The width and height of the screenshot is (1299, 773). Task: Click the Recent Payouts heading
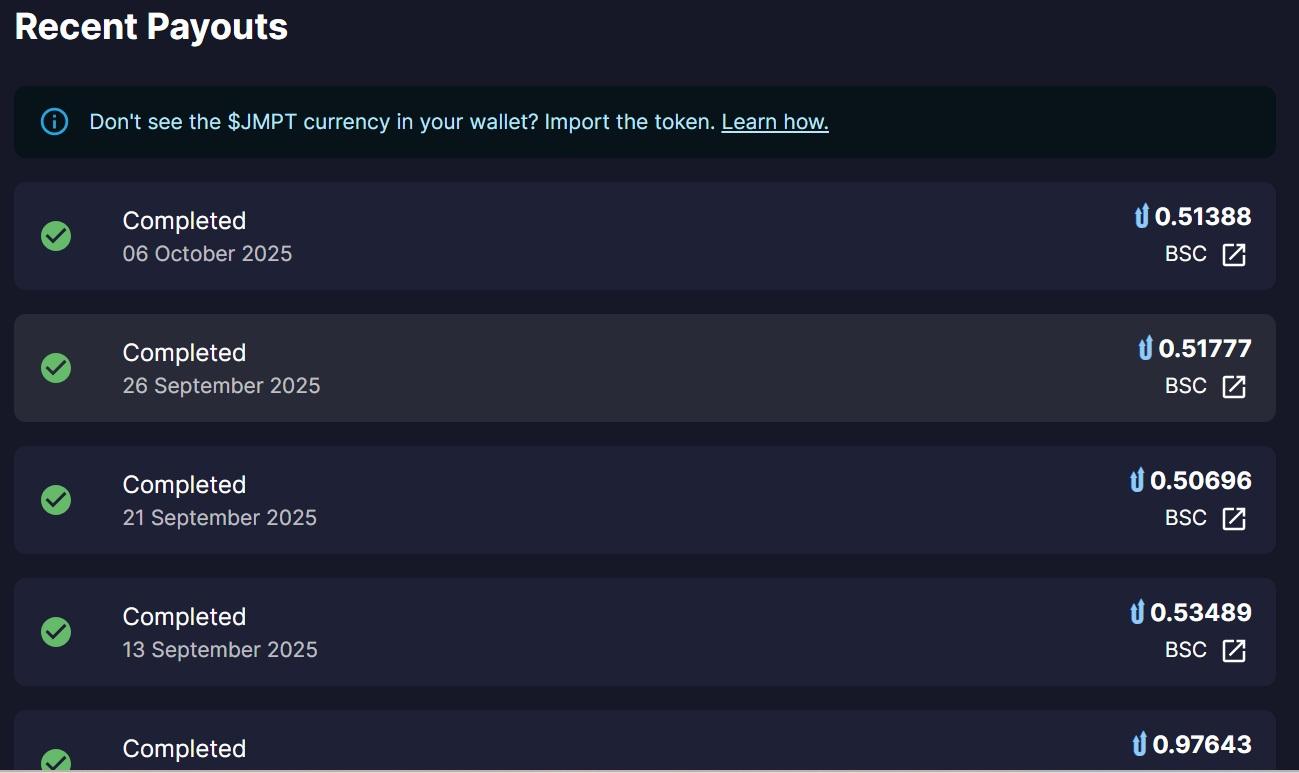point(152,27)
